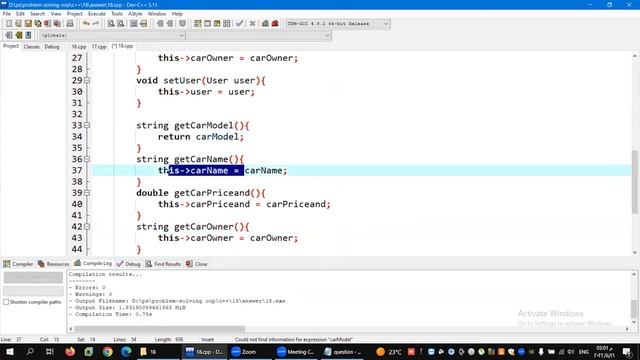Click the Stop Execution X icon
The image size is (640, 360).
click(x=252, y=24)
